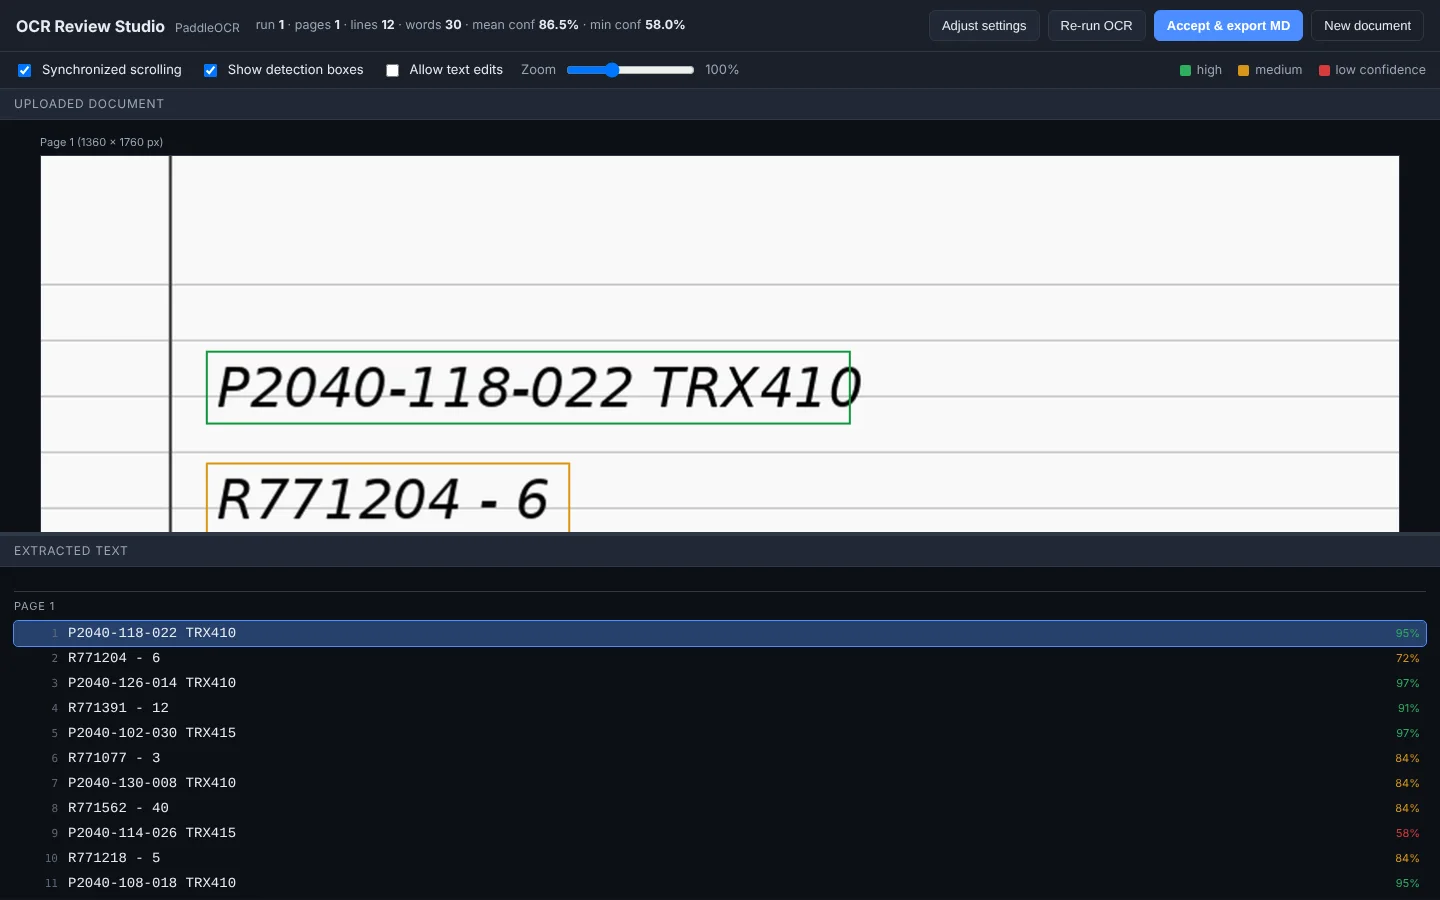
Task: Select extracted line R771562 - 40
Action: 720,808
